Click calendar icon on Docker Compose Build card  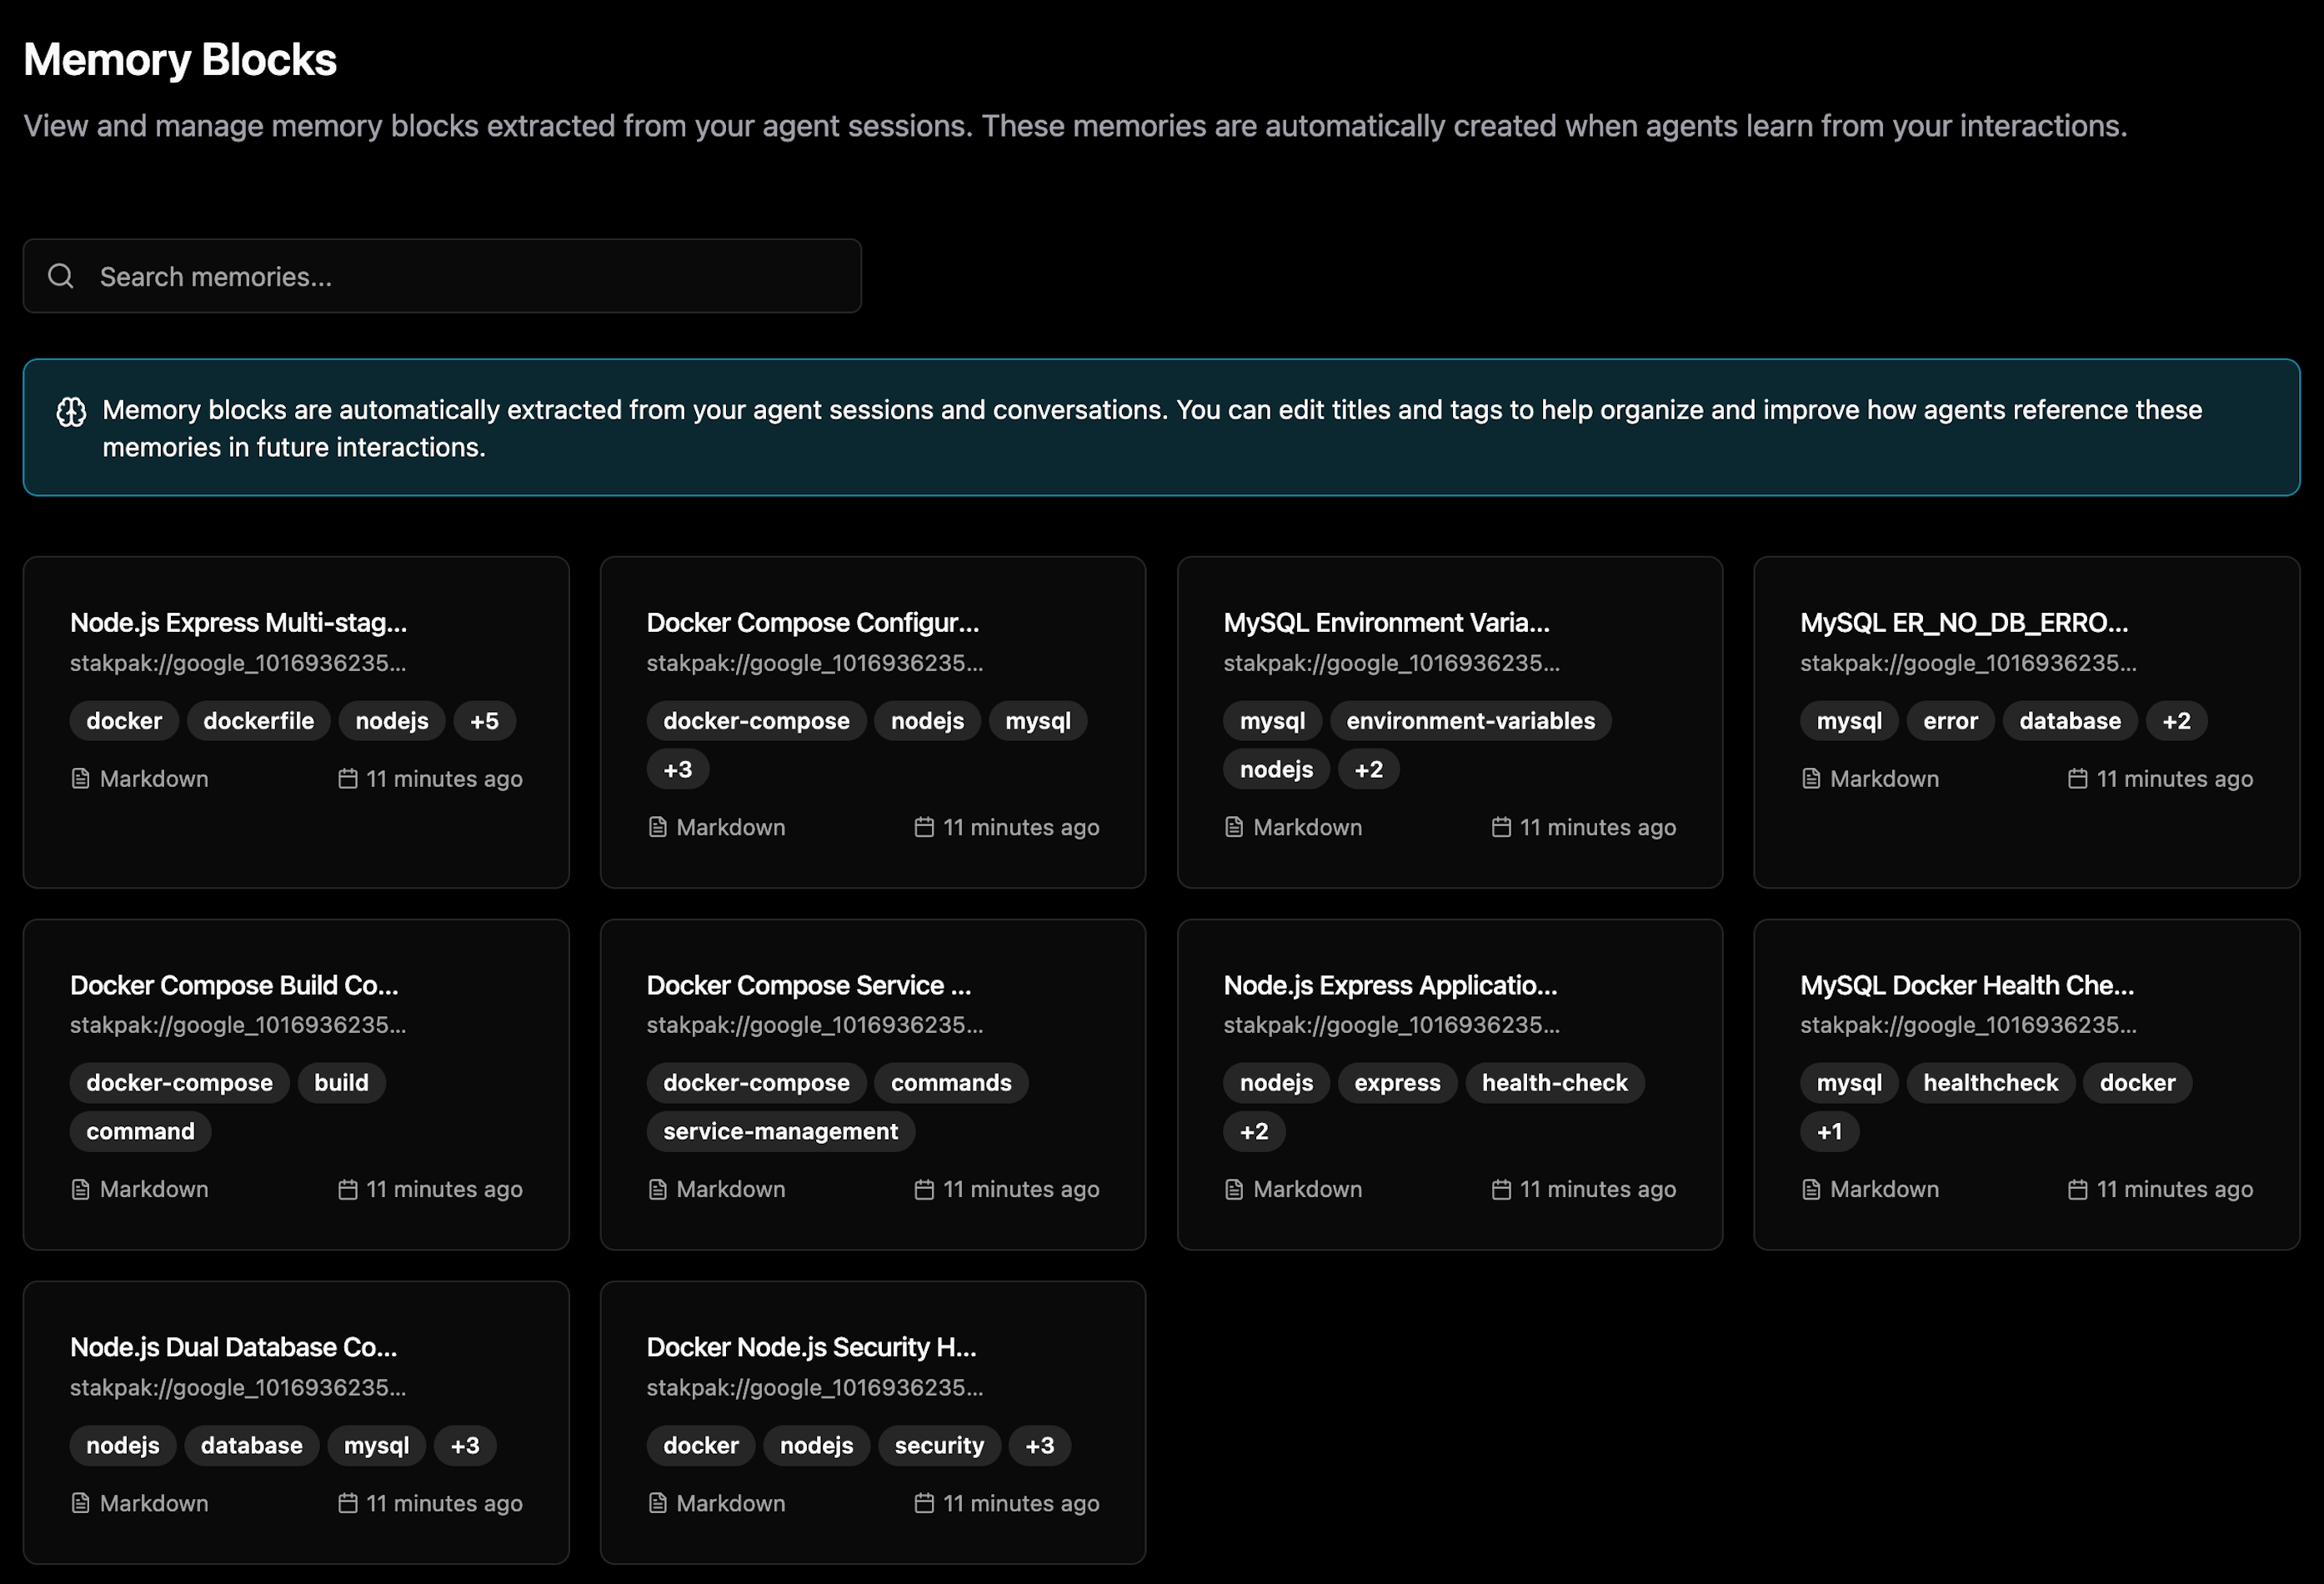[x=347, y=1189]
